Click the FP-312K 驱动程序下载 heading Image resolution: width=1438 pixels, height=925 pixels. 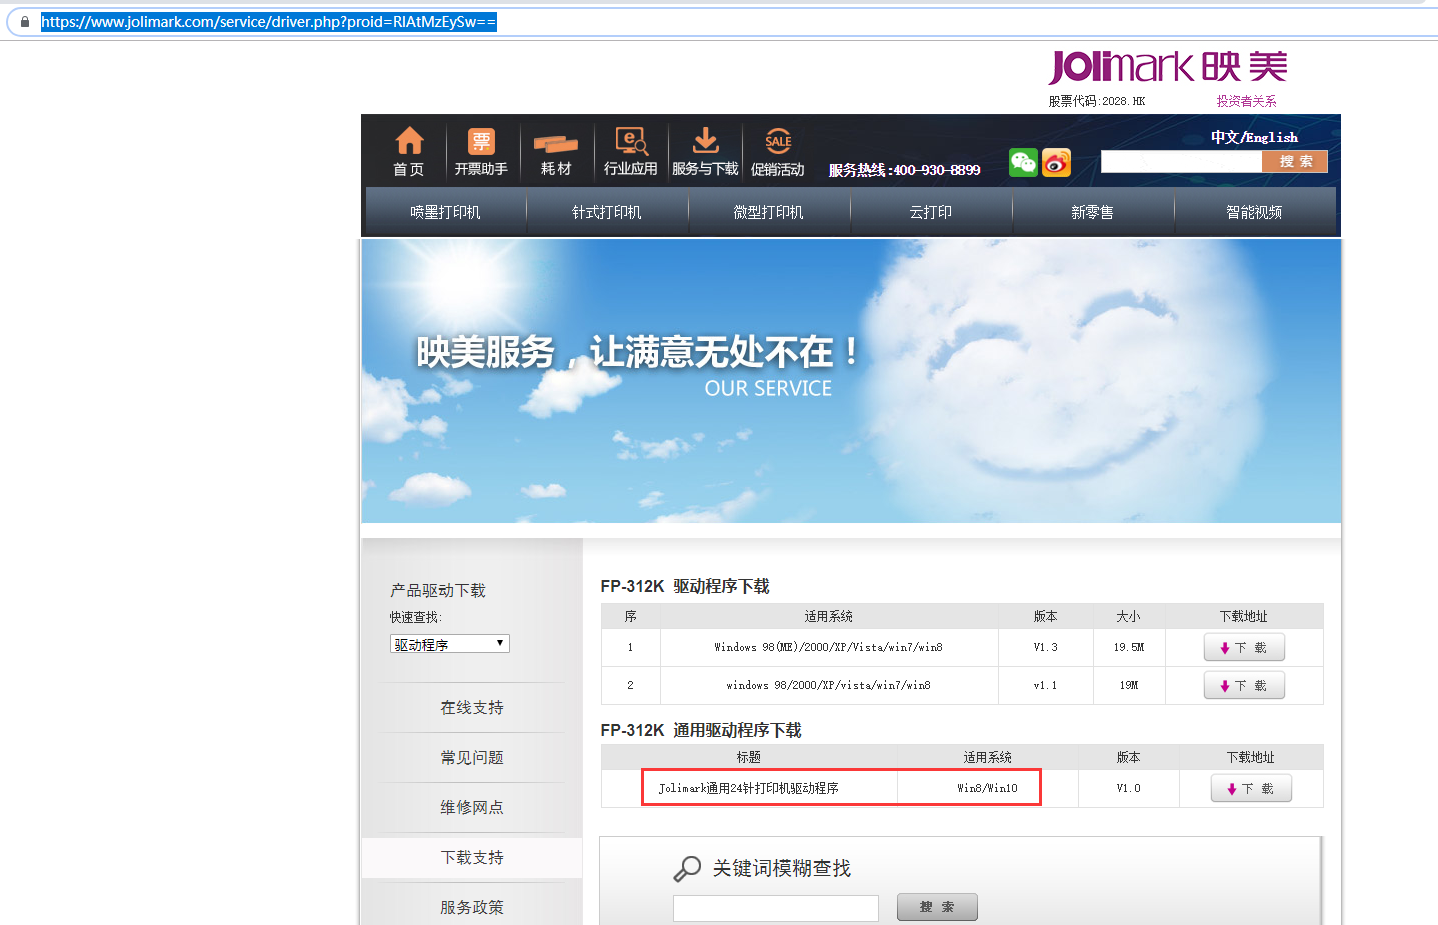[x=685, y=586]
